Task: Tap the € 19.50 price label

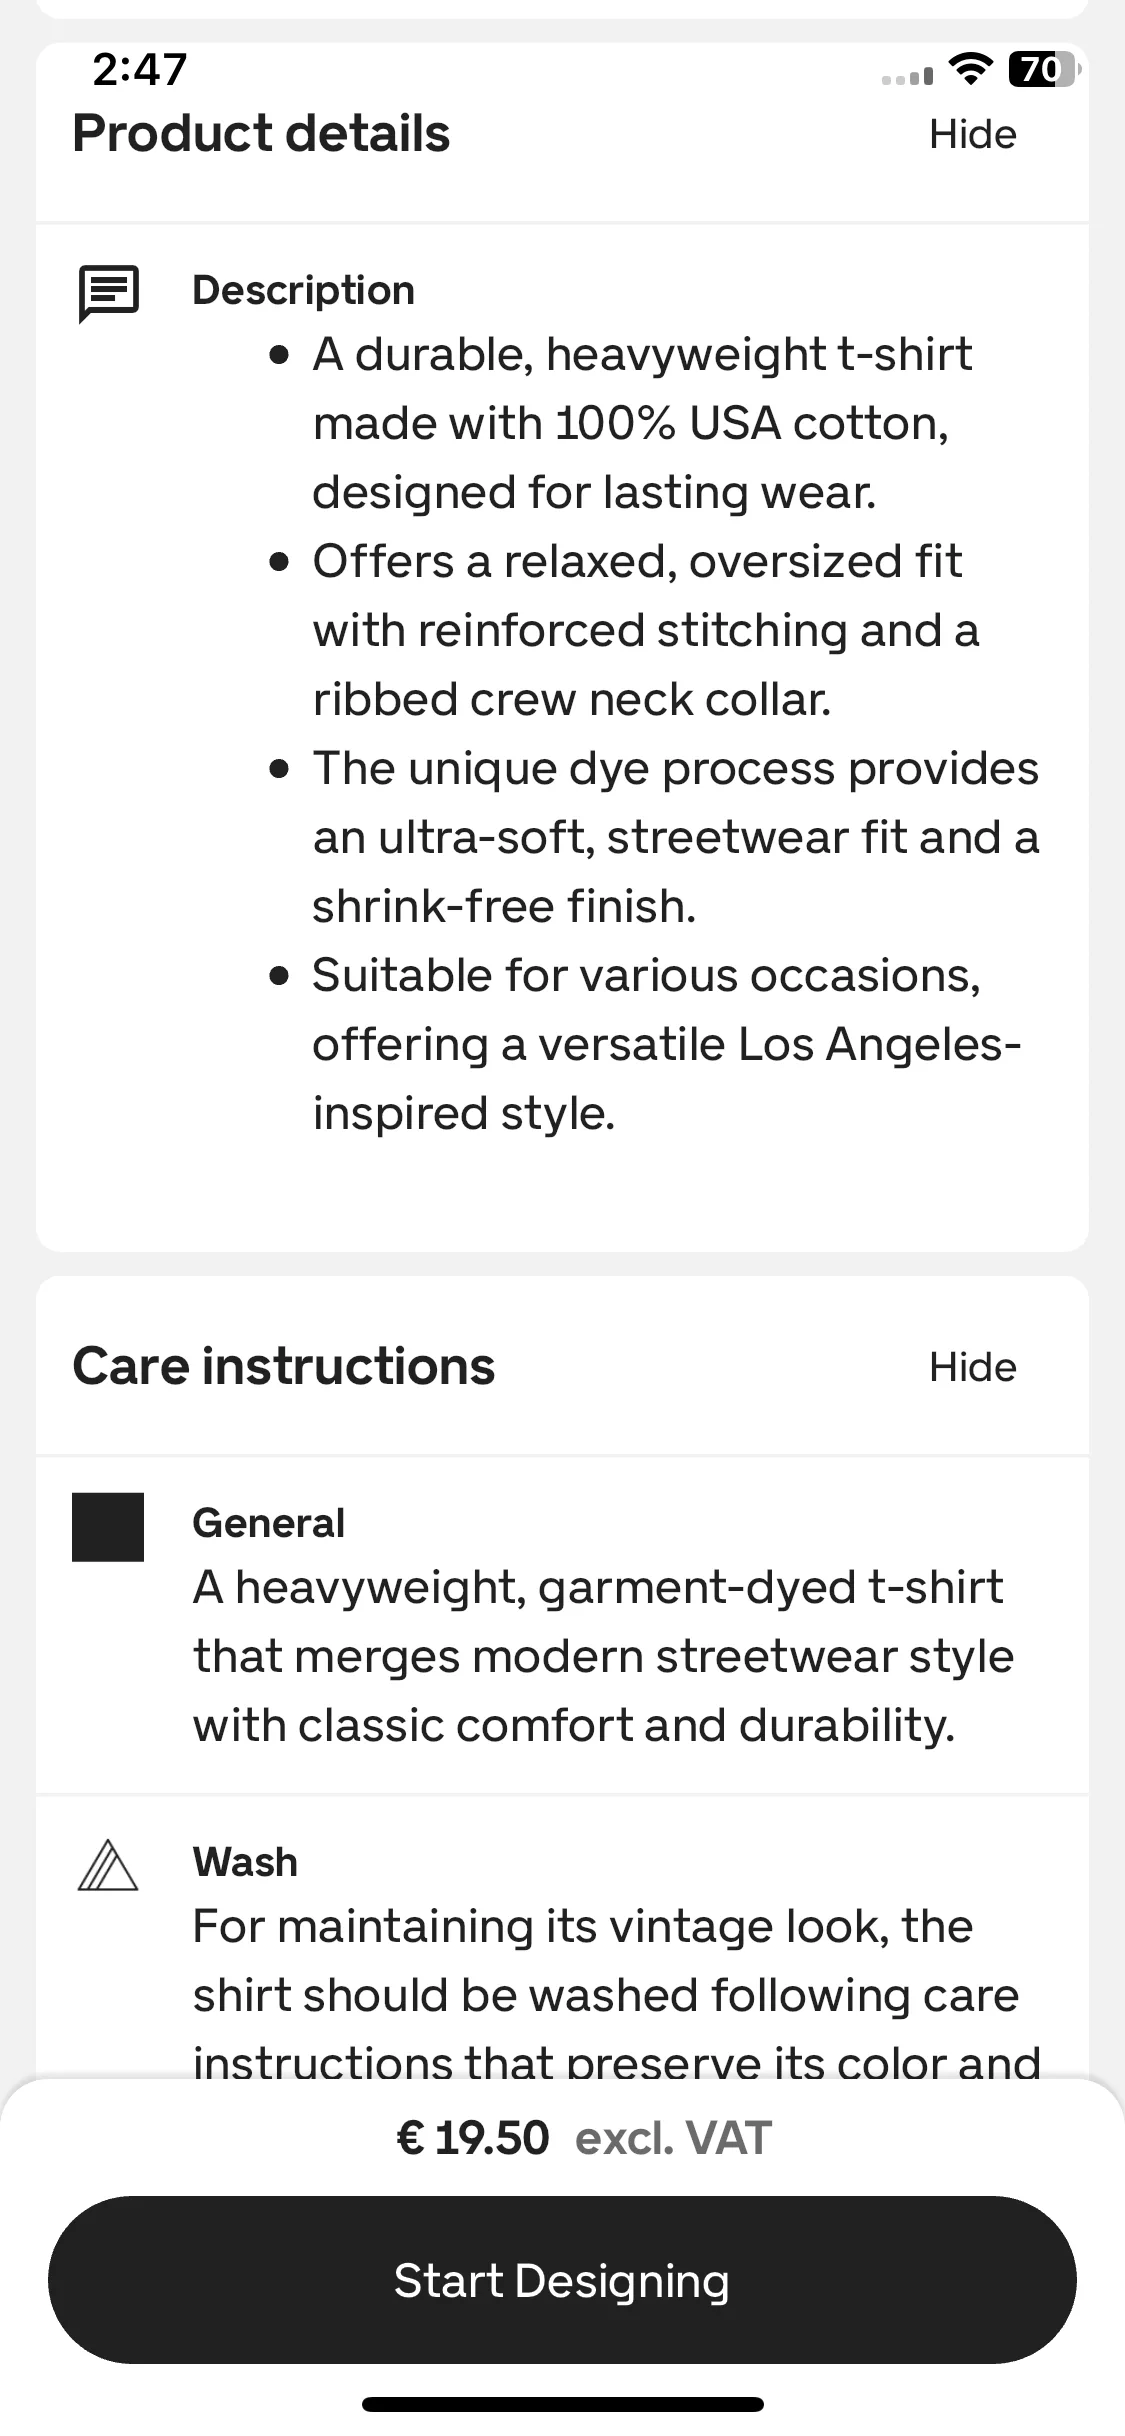Action: (473, 2138)
